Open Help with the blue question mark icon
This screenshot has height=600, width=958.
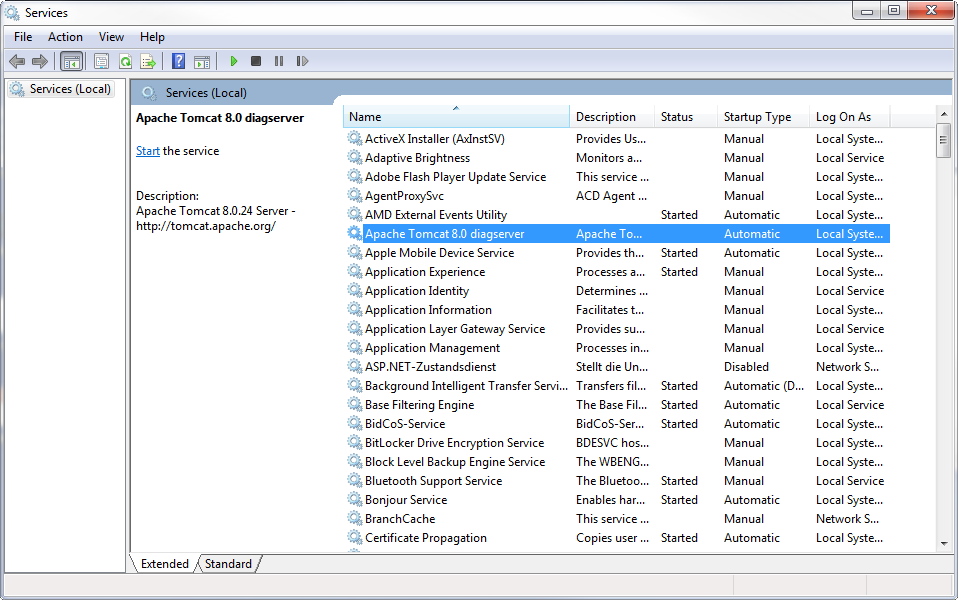(178, 61)
